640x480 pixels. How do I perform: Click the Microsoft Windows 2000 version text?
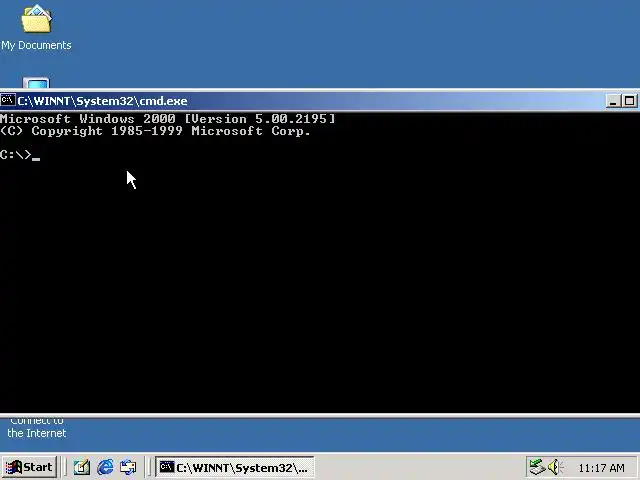167,119
